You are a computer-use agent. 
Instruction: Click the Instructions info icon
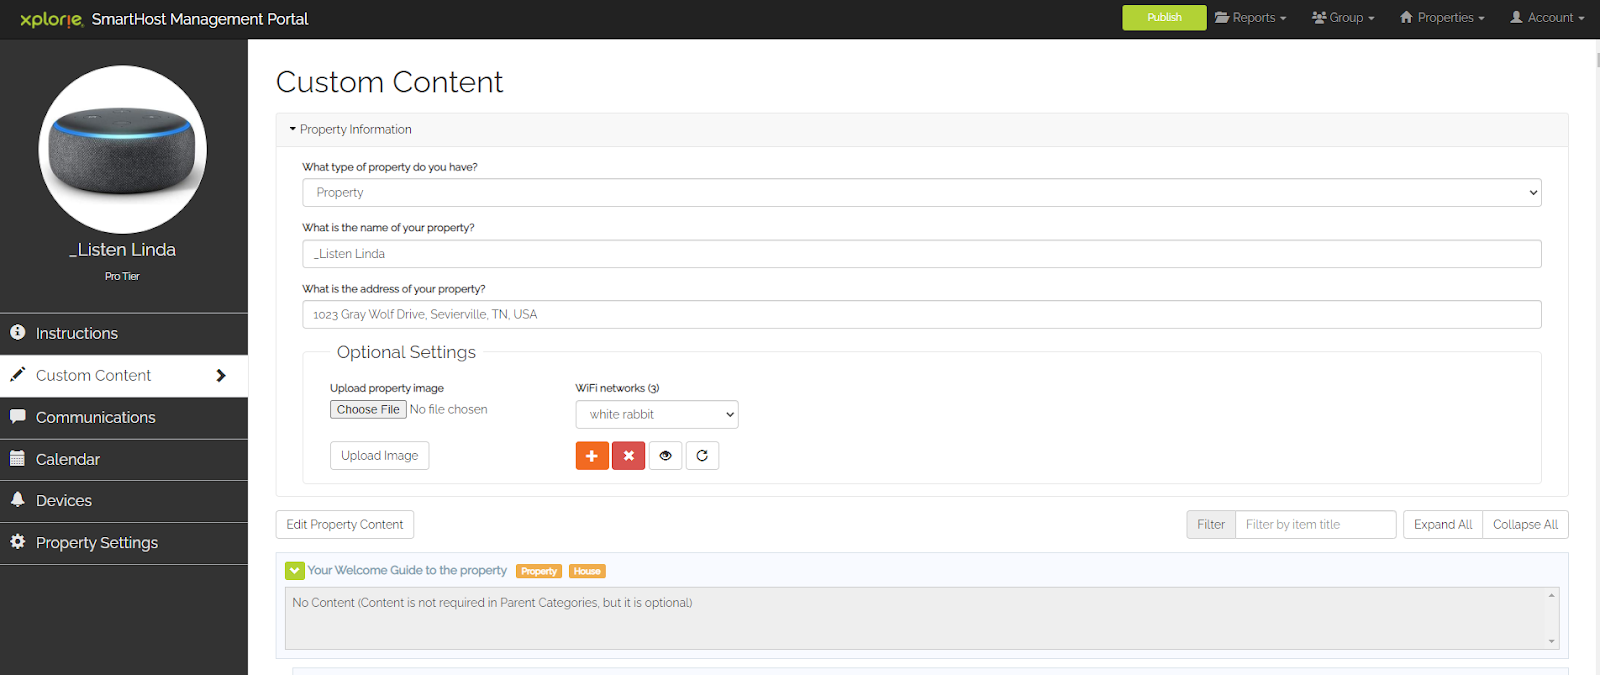(17, 332)
